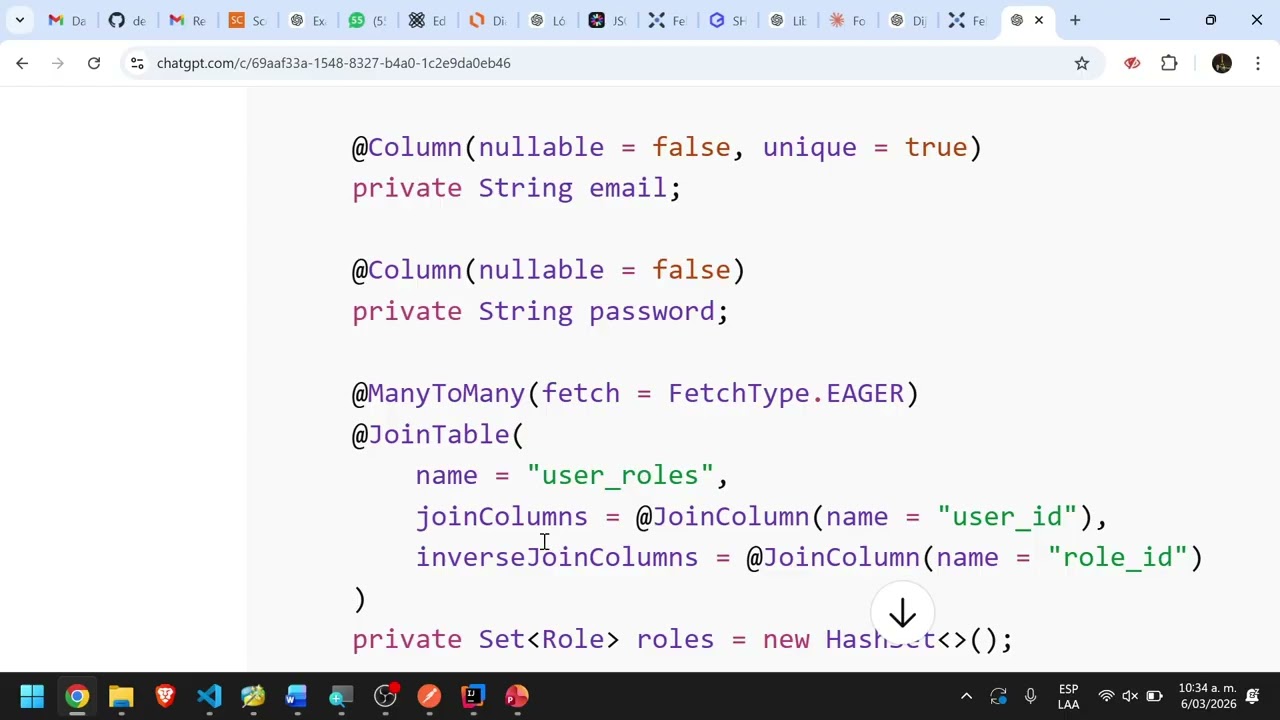Switch to the 'JS' browser tab
Viewport: 1280px width, 720px height.
606,20
